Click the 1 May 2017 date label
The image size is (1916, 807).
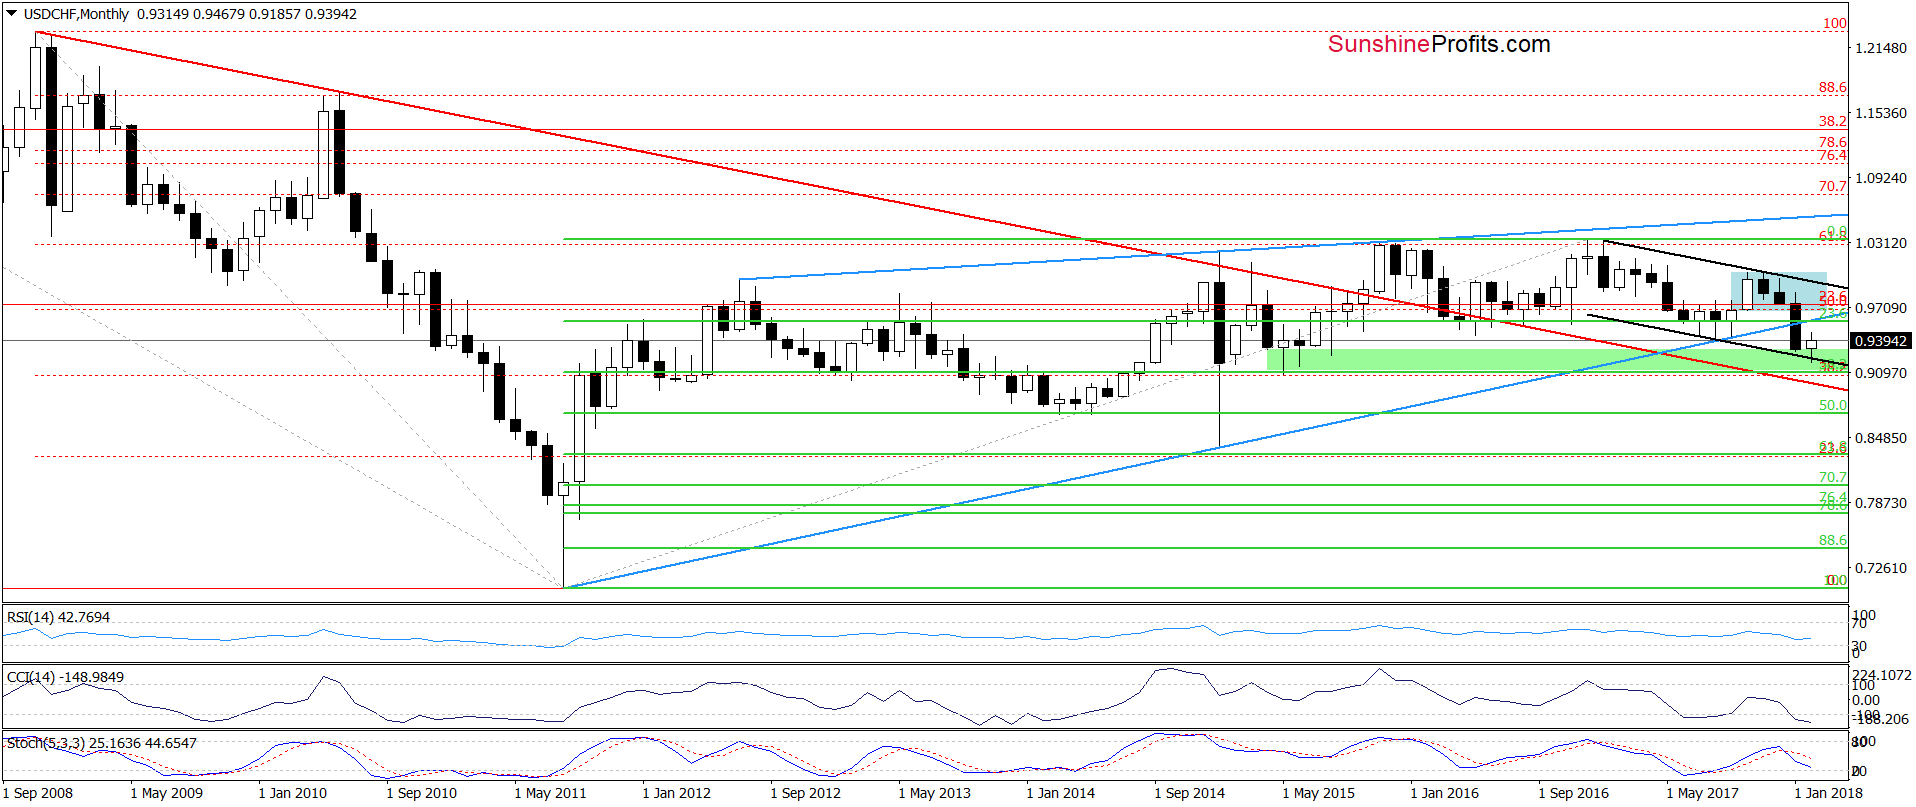click(x=1702, y=793)
